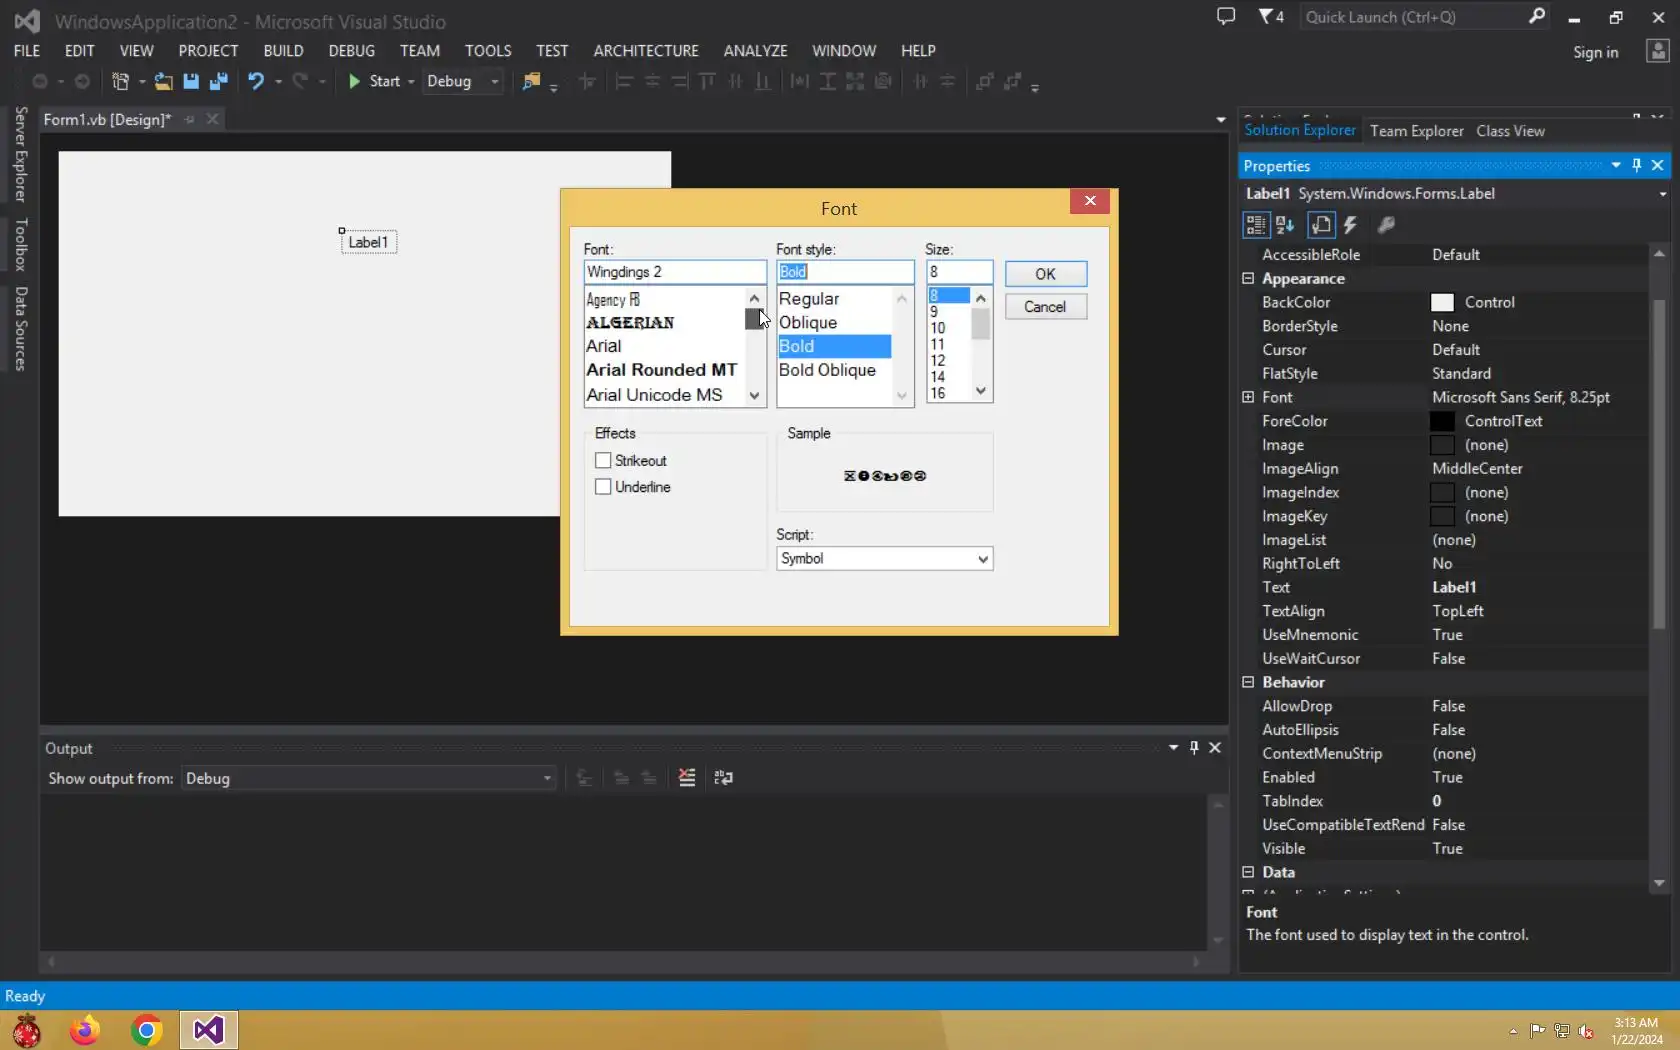This screenshot has width=1680, height=1050.
Task: Enable the Strikeout effect checkbox
Action: click(x=603, y=461)
